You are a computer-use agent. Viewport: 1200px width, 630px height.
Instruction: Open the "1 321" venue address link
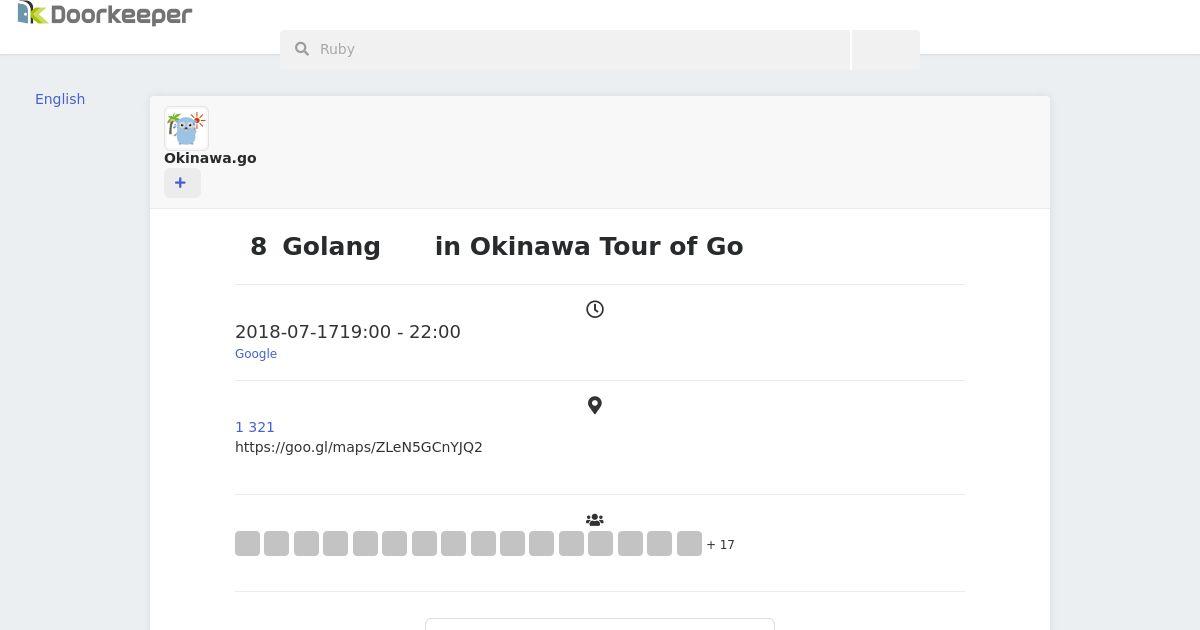point(255,427)
